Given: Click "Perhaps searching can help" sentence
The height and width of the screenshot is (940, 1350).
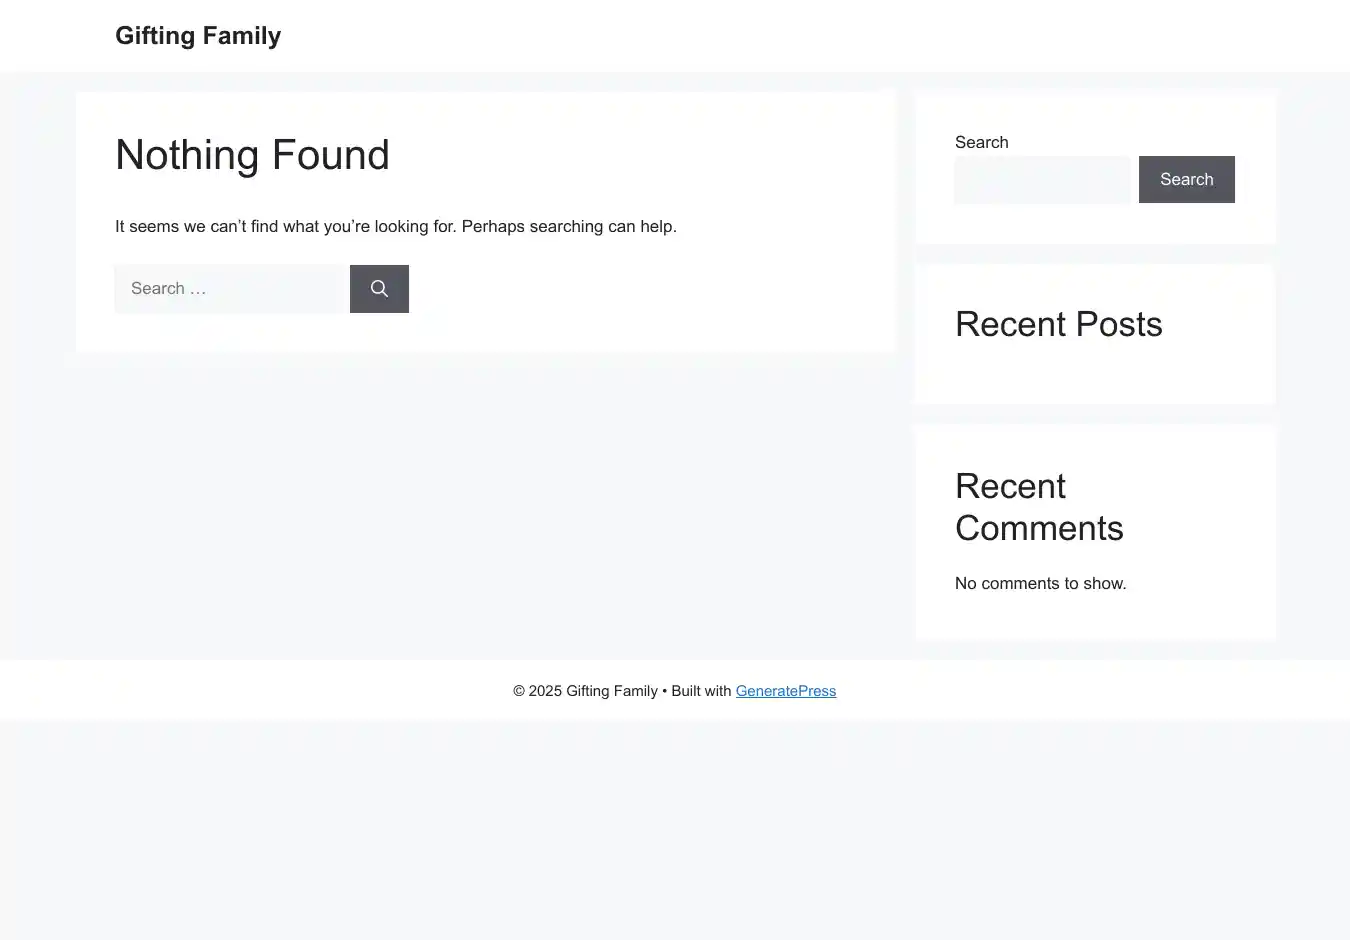Looking at the screenshot, I should pyautogui.click(x=568, y=227).
